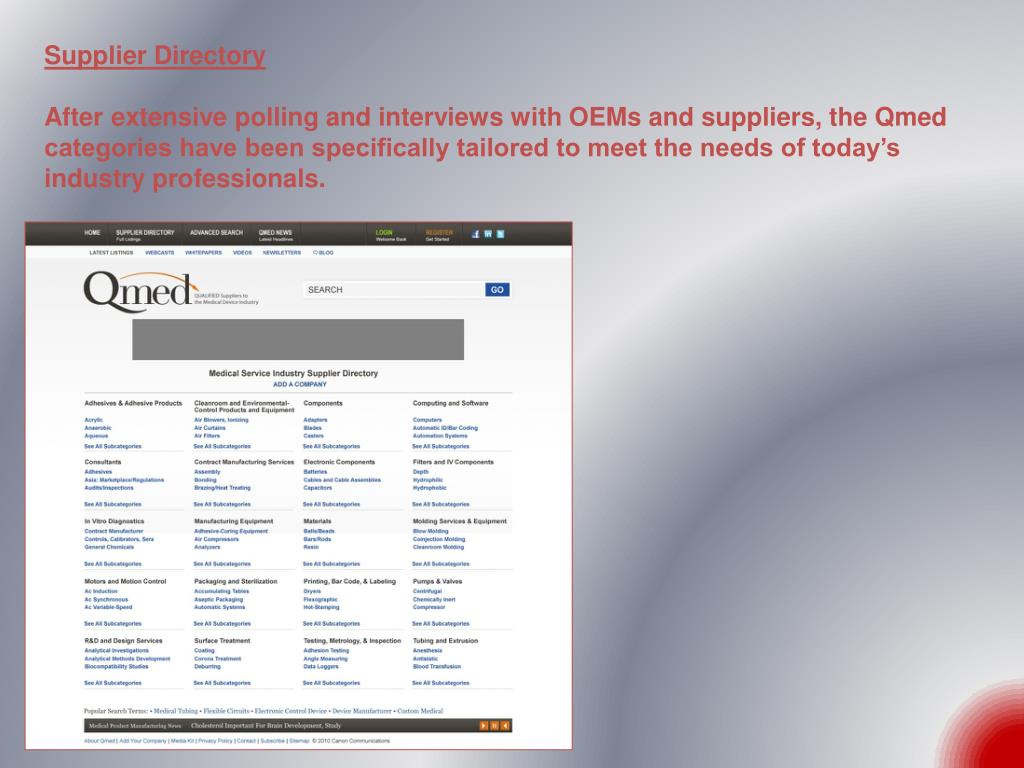Viewport: 1024px width, 768px height.
Task: Open the Qmed LinkedIn icon
Action: (488, 234)
